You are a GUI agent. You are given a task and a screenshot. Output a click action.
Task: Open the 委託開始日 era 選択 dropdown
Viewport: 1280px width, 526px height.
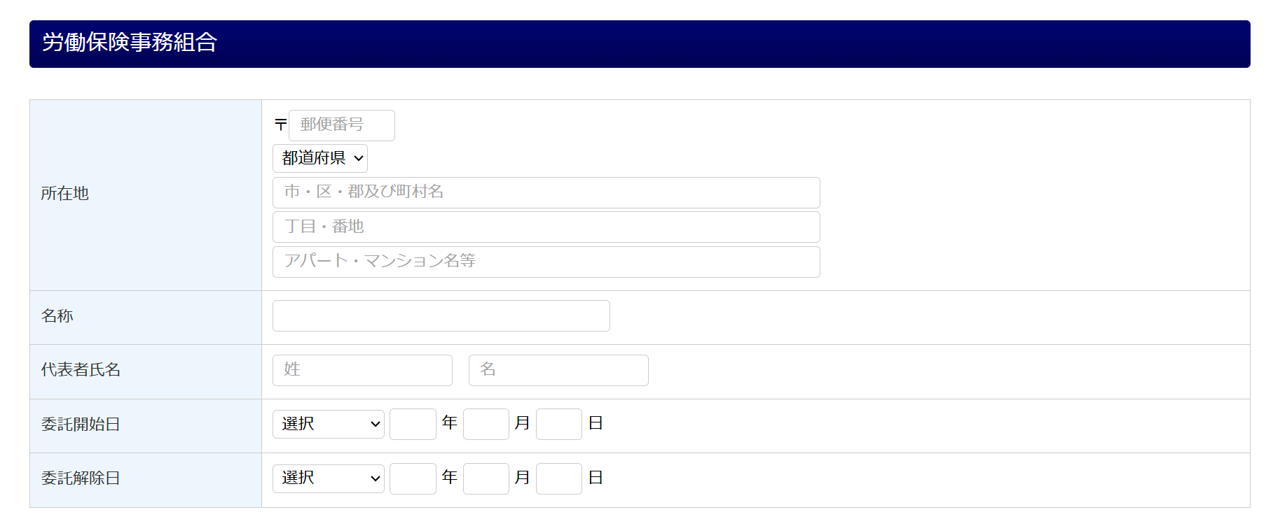329,424
